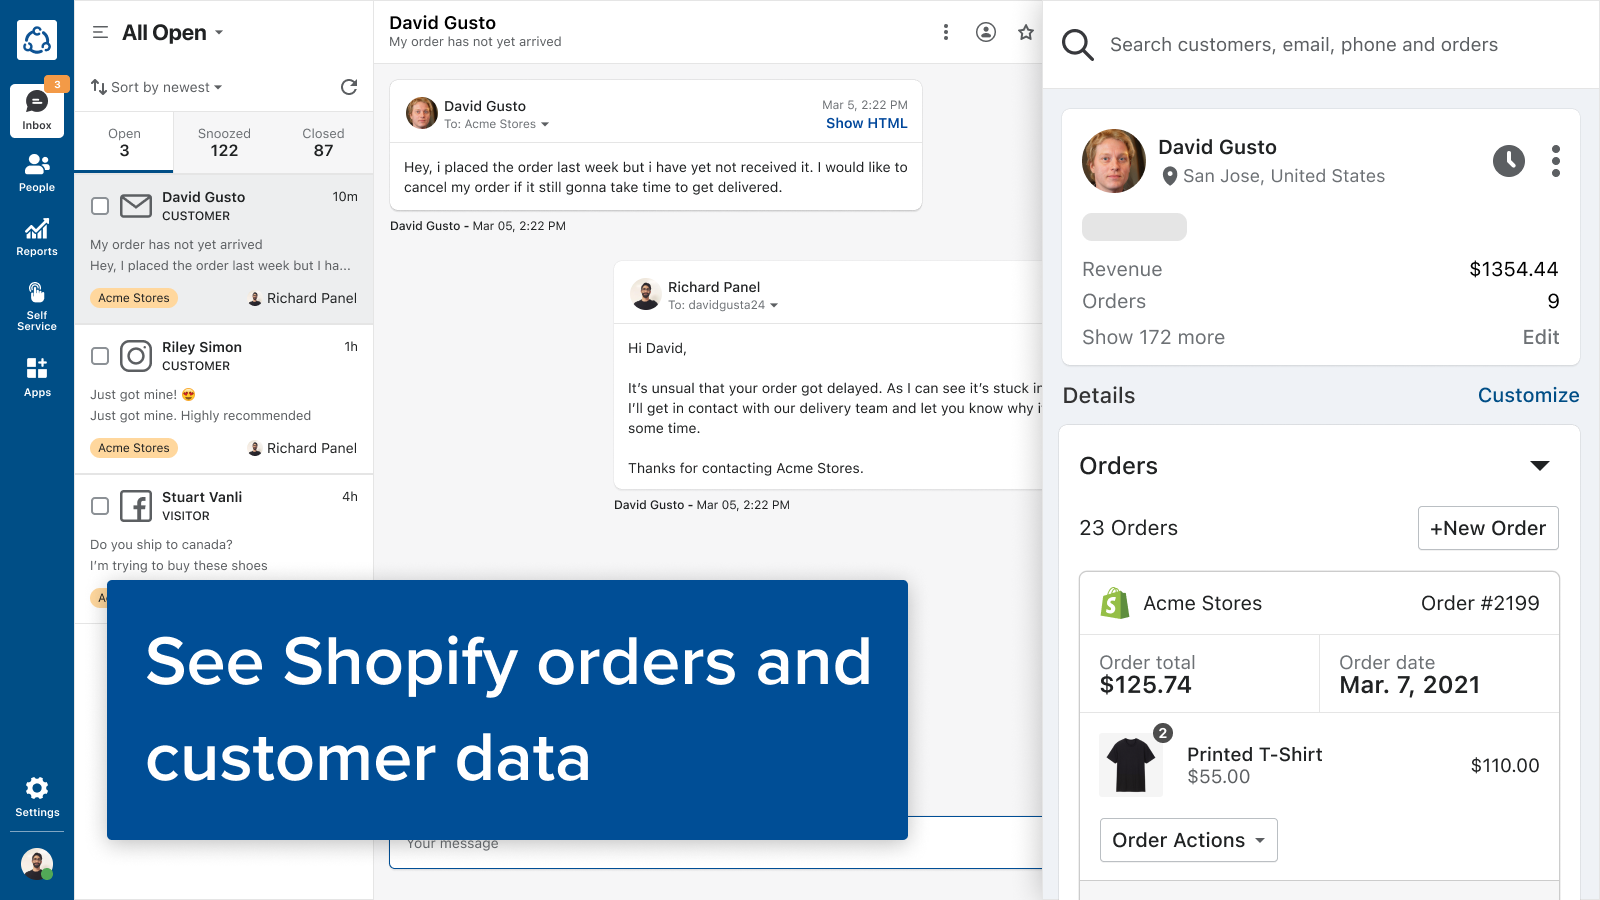Click David Gusto's profile photo in customer card
This screenshot has width=1600, height=900.
coord(1114,160)
